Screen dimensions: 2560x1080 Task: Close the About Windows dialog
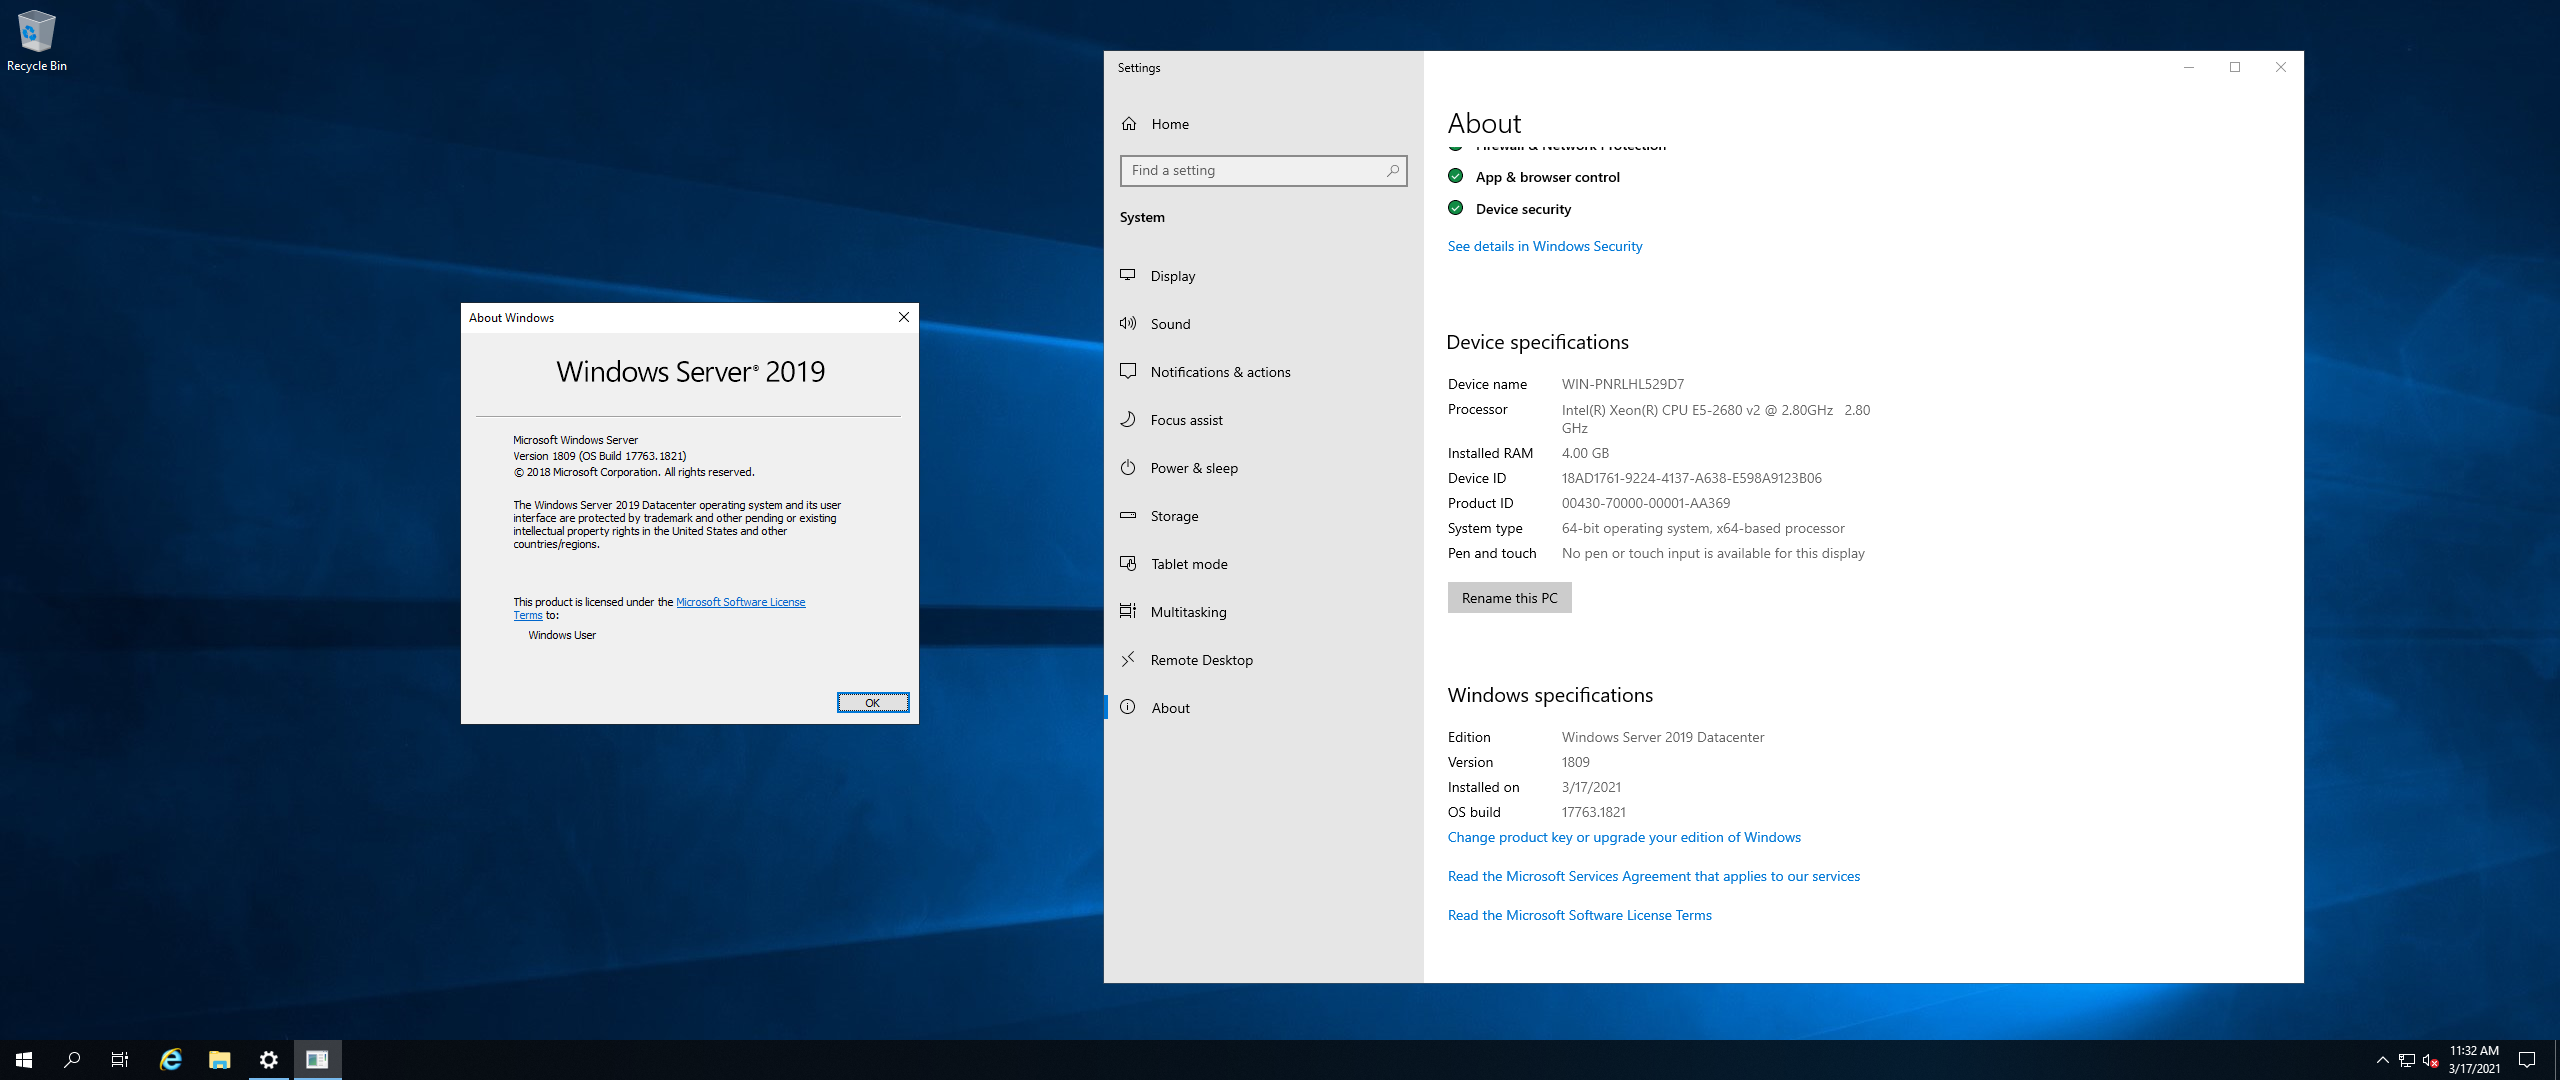[x=903, y=317]
